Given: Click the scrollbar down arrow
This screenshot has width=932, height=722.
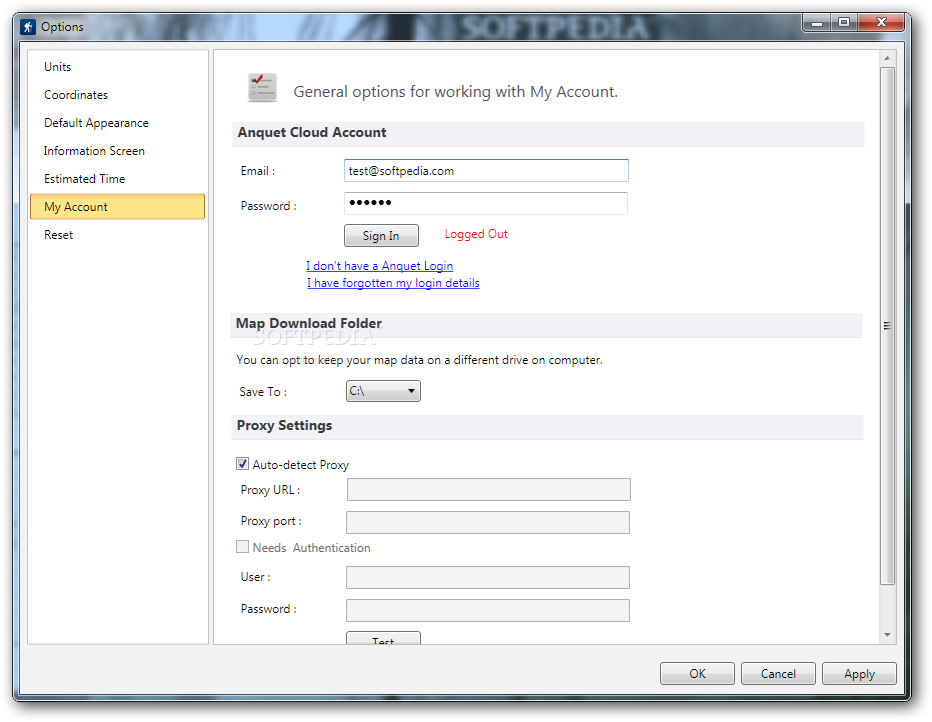Looking at the screenshot, I should [x=887, y=635].
